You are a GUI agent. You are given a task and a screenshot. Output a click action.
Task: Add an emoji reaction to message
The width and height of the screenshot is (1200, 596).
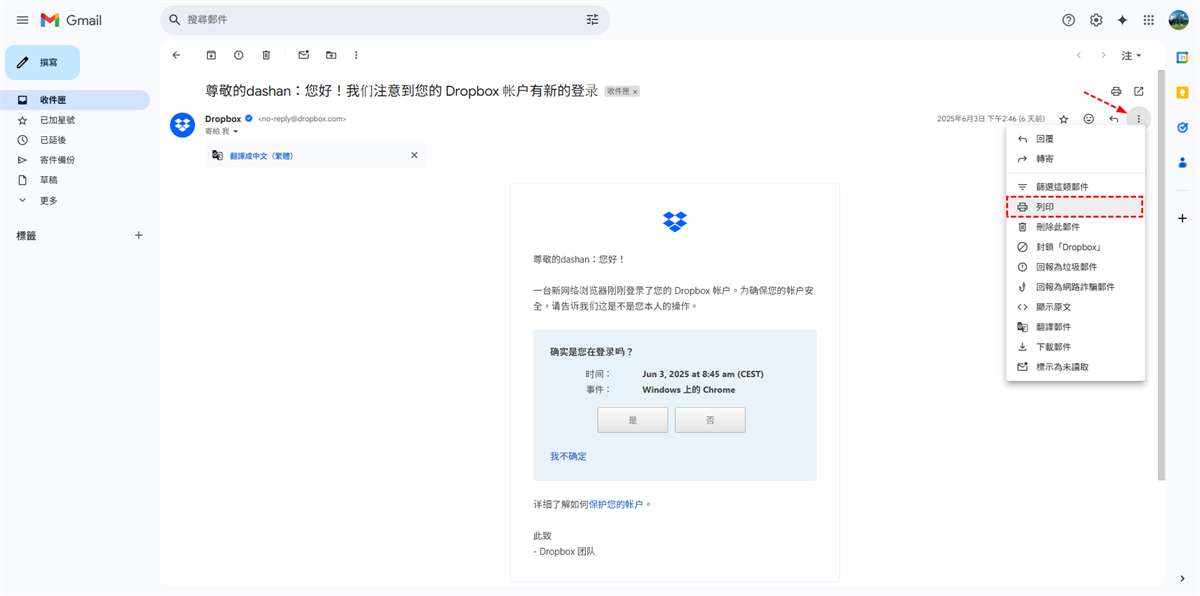point(1089,119)
